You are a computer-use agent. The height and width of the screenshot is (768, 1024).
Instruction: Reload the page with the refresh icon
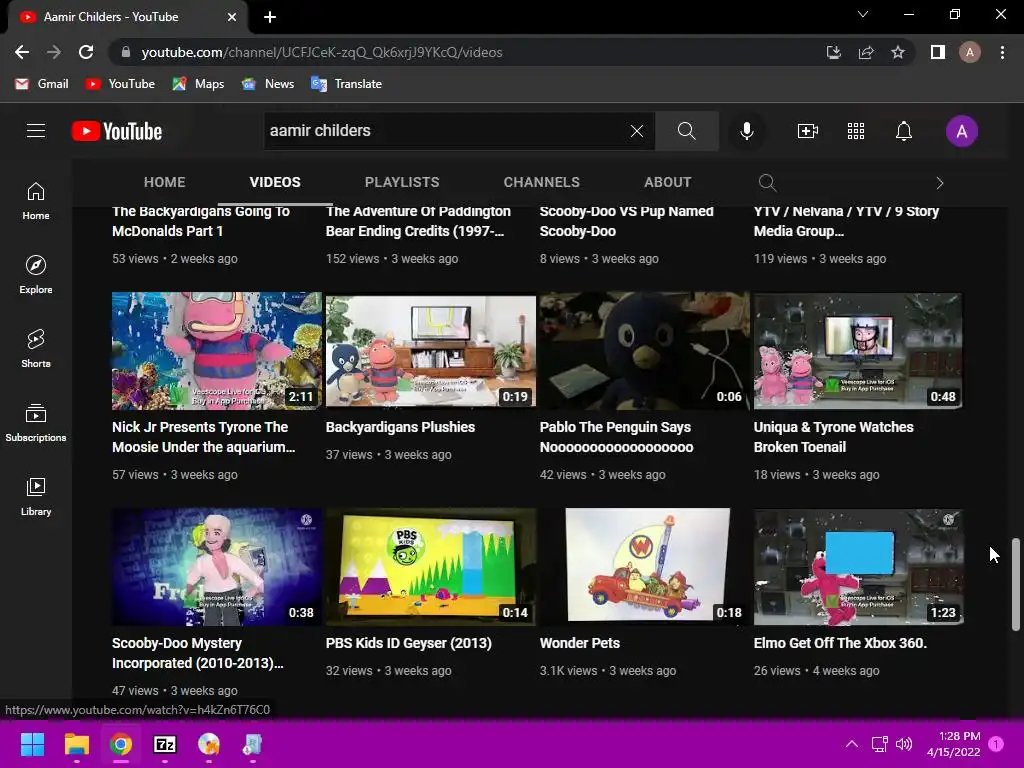86,52
